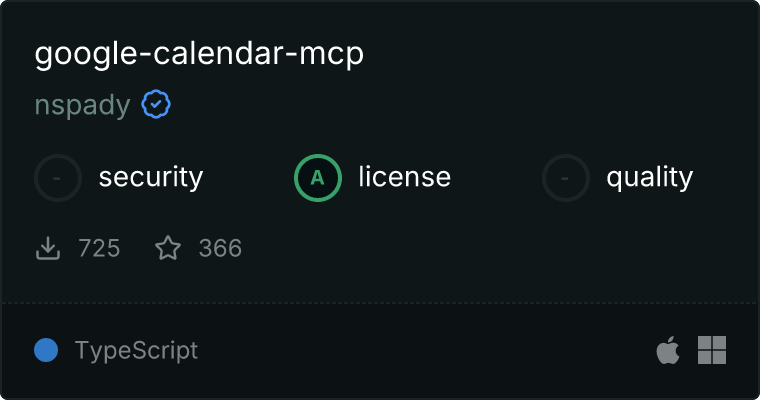Click the blue TypeScript language dot
This screenshot has width=760, height=400.
[46, 350]
